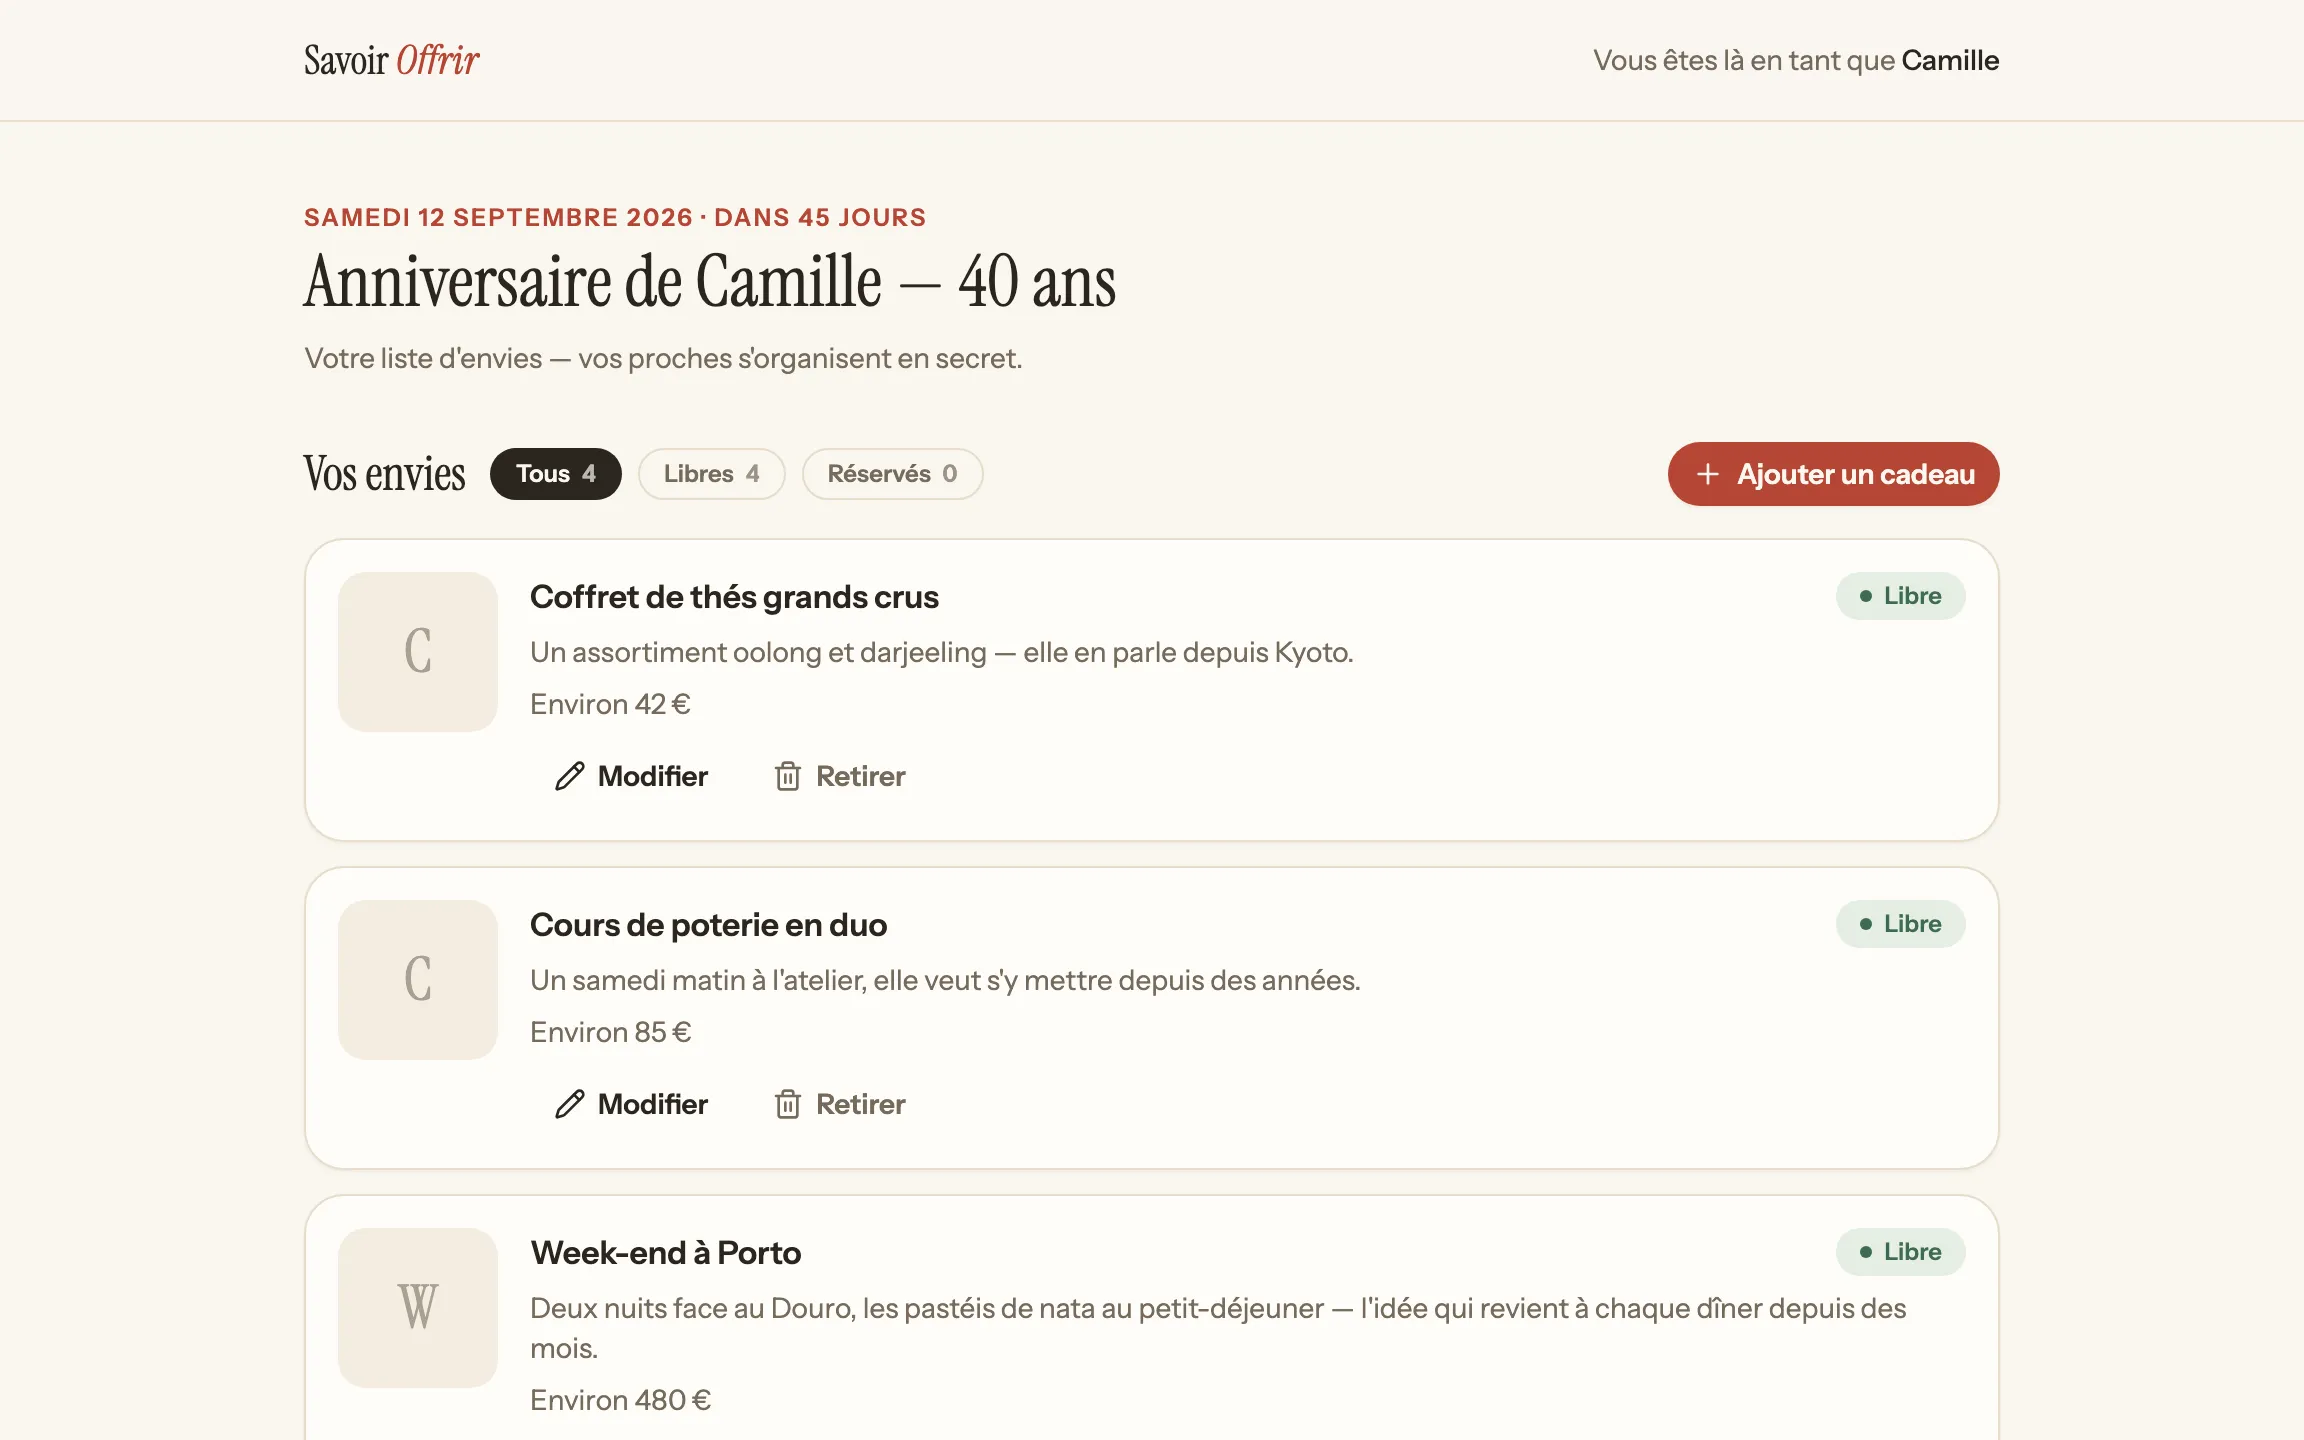Screen dimensions: 2304x1440
Task: Remove Coffret de thés via Retirer label
Action: 861,776
